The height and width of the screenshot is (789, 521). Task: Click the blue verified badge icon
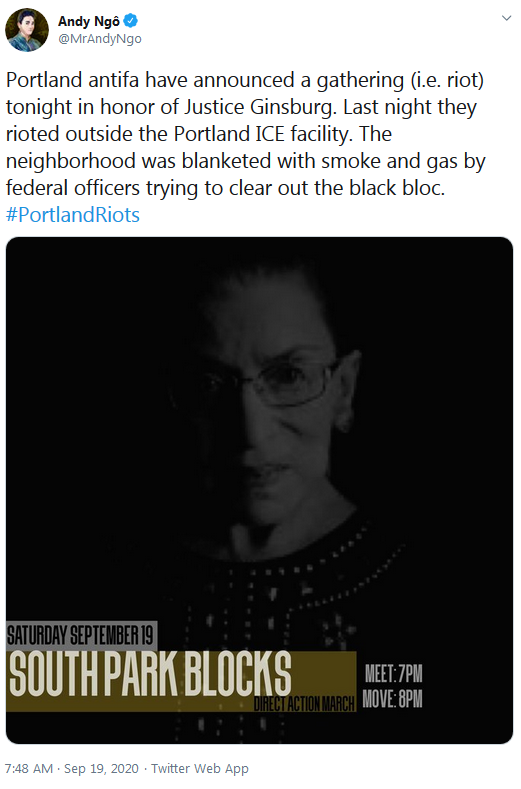point(131,21)
